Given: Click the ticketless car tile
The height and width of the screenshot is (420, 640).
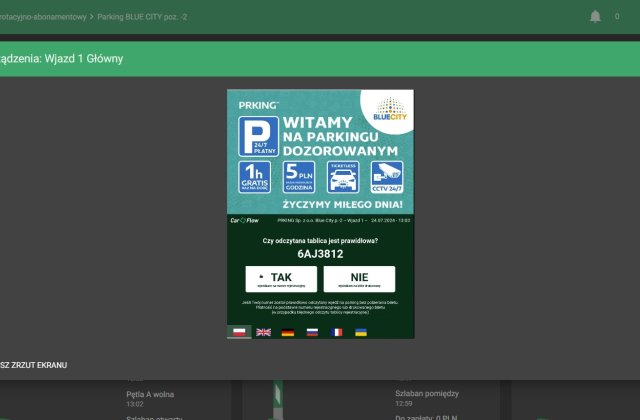Looking at the screenshot, I should (344, 177).
